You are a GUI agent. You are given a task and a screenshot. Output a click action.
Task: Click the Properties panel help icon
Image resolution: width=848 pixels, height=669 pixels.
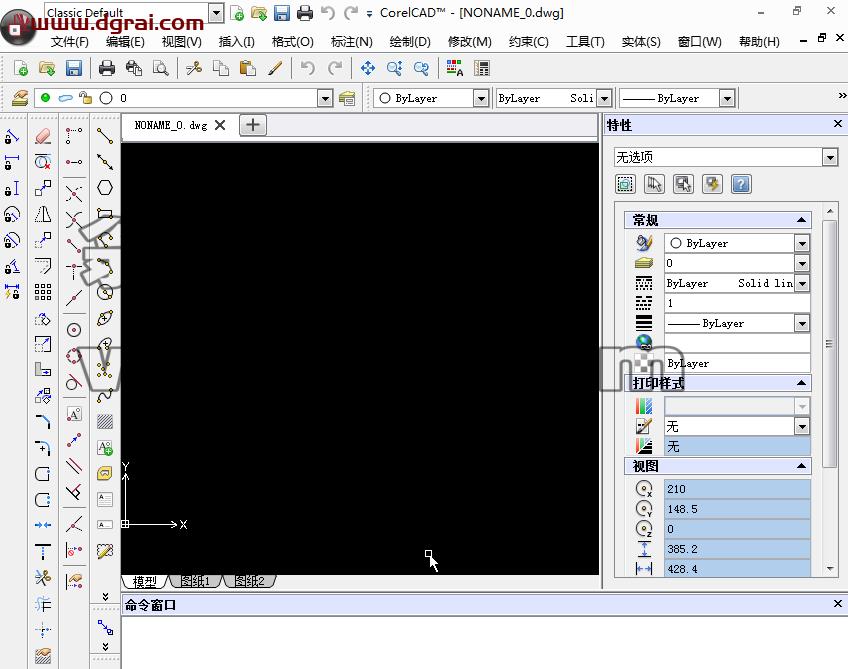[x=741, y=184]
